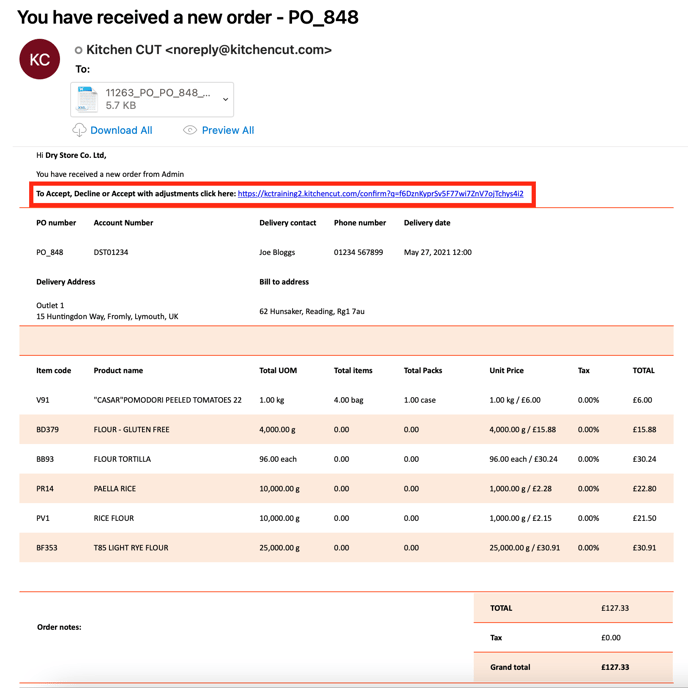Click the Tax £0.00 summary value

coord(611,638)
